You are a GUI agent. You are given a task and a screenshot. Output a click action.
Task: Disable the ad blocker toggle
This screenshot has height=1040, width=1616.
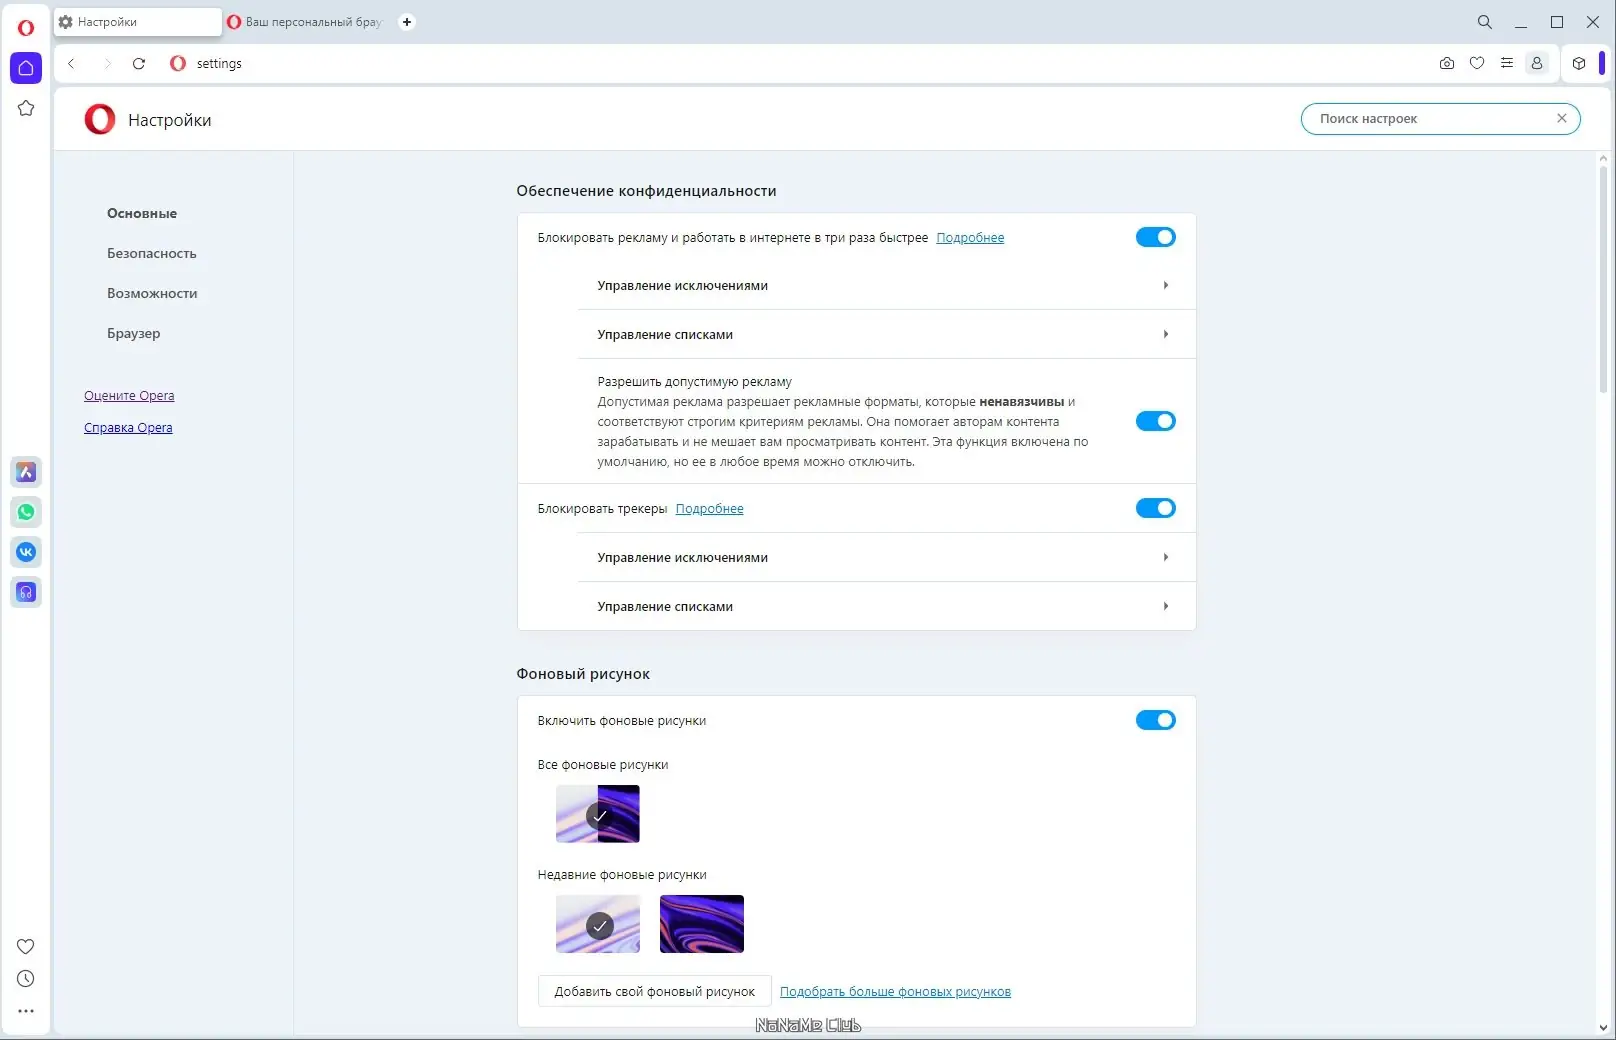tap(1156, 237)
